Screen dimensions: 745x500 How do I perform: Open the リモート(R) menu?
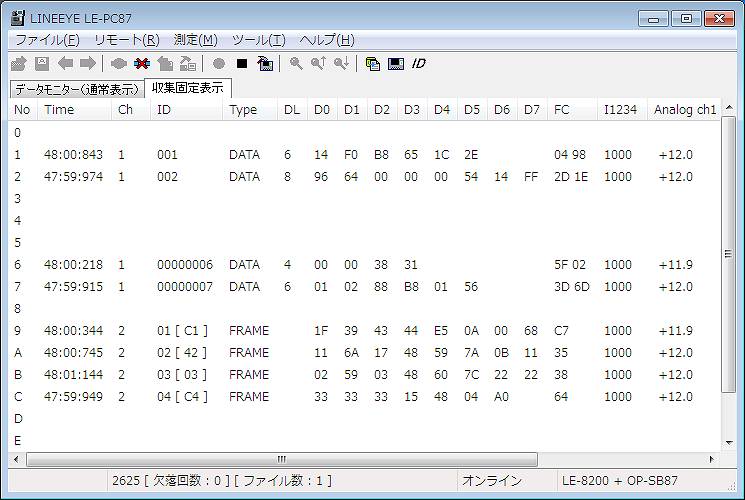pos(126,40)
